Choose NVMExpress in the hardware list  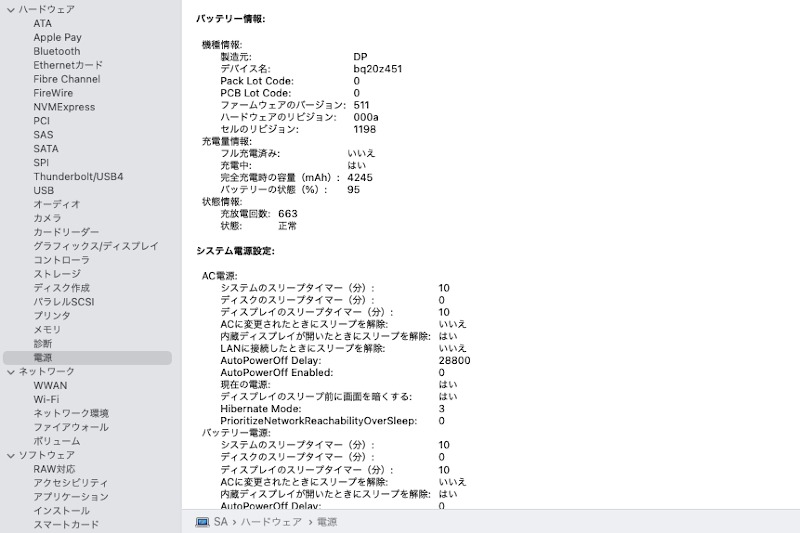tap(64, 107)
